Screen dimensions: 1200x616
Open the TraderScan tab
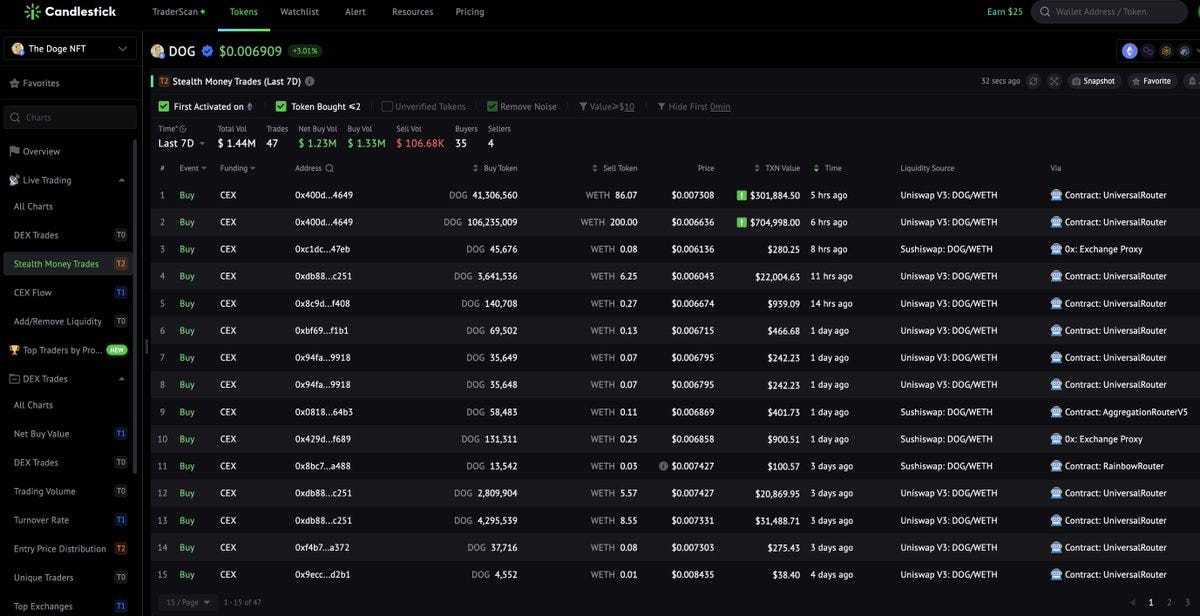(x=179, y=12)
